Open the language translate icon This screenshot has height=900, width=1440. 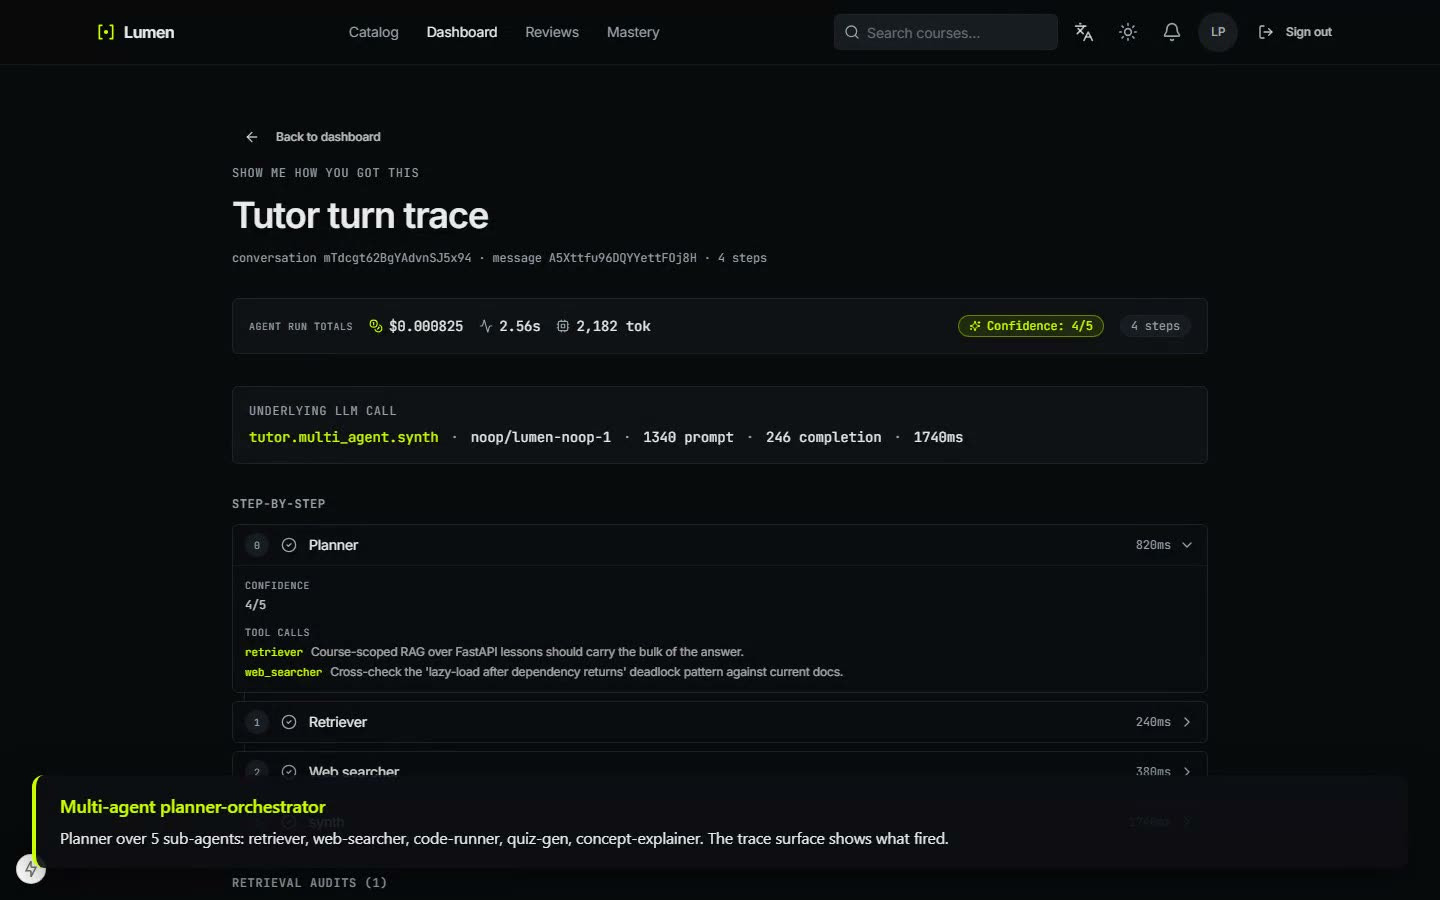click(x=1084, y=32)
